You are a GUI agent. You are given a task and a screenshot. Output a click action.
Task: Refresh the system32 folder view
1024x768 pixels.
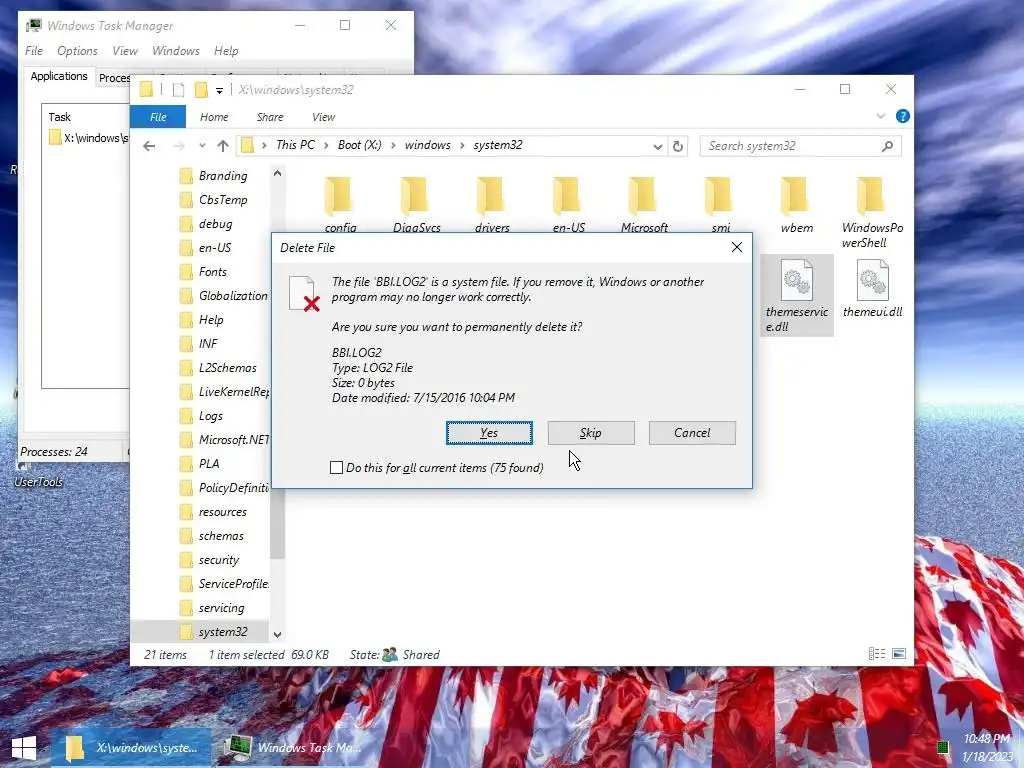tap(678, 146)
